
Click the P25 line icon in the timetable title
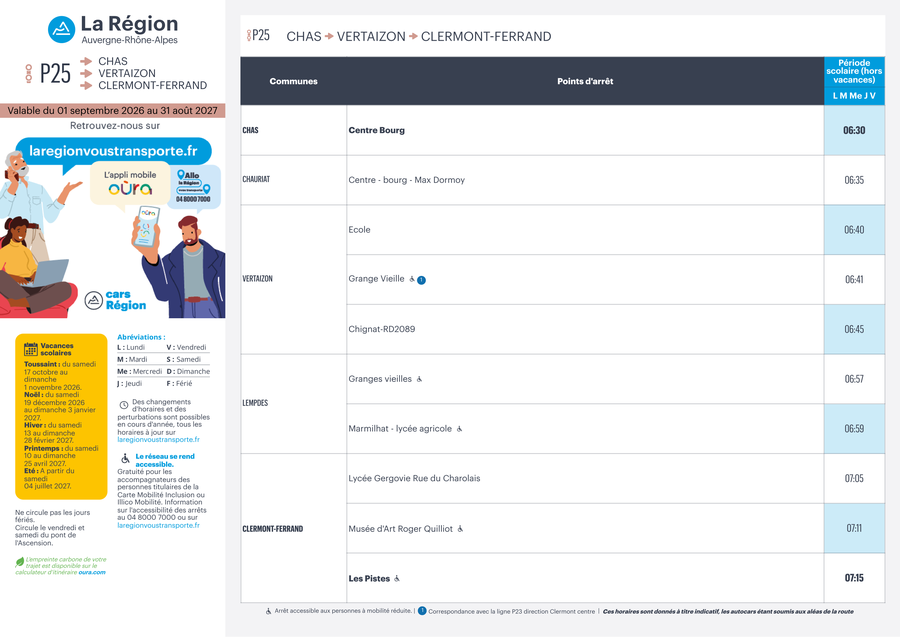pos(258,36)
